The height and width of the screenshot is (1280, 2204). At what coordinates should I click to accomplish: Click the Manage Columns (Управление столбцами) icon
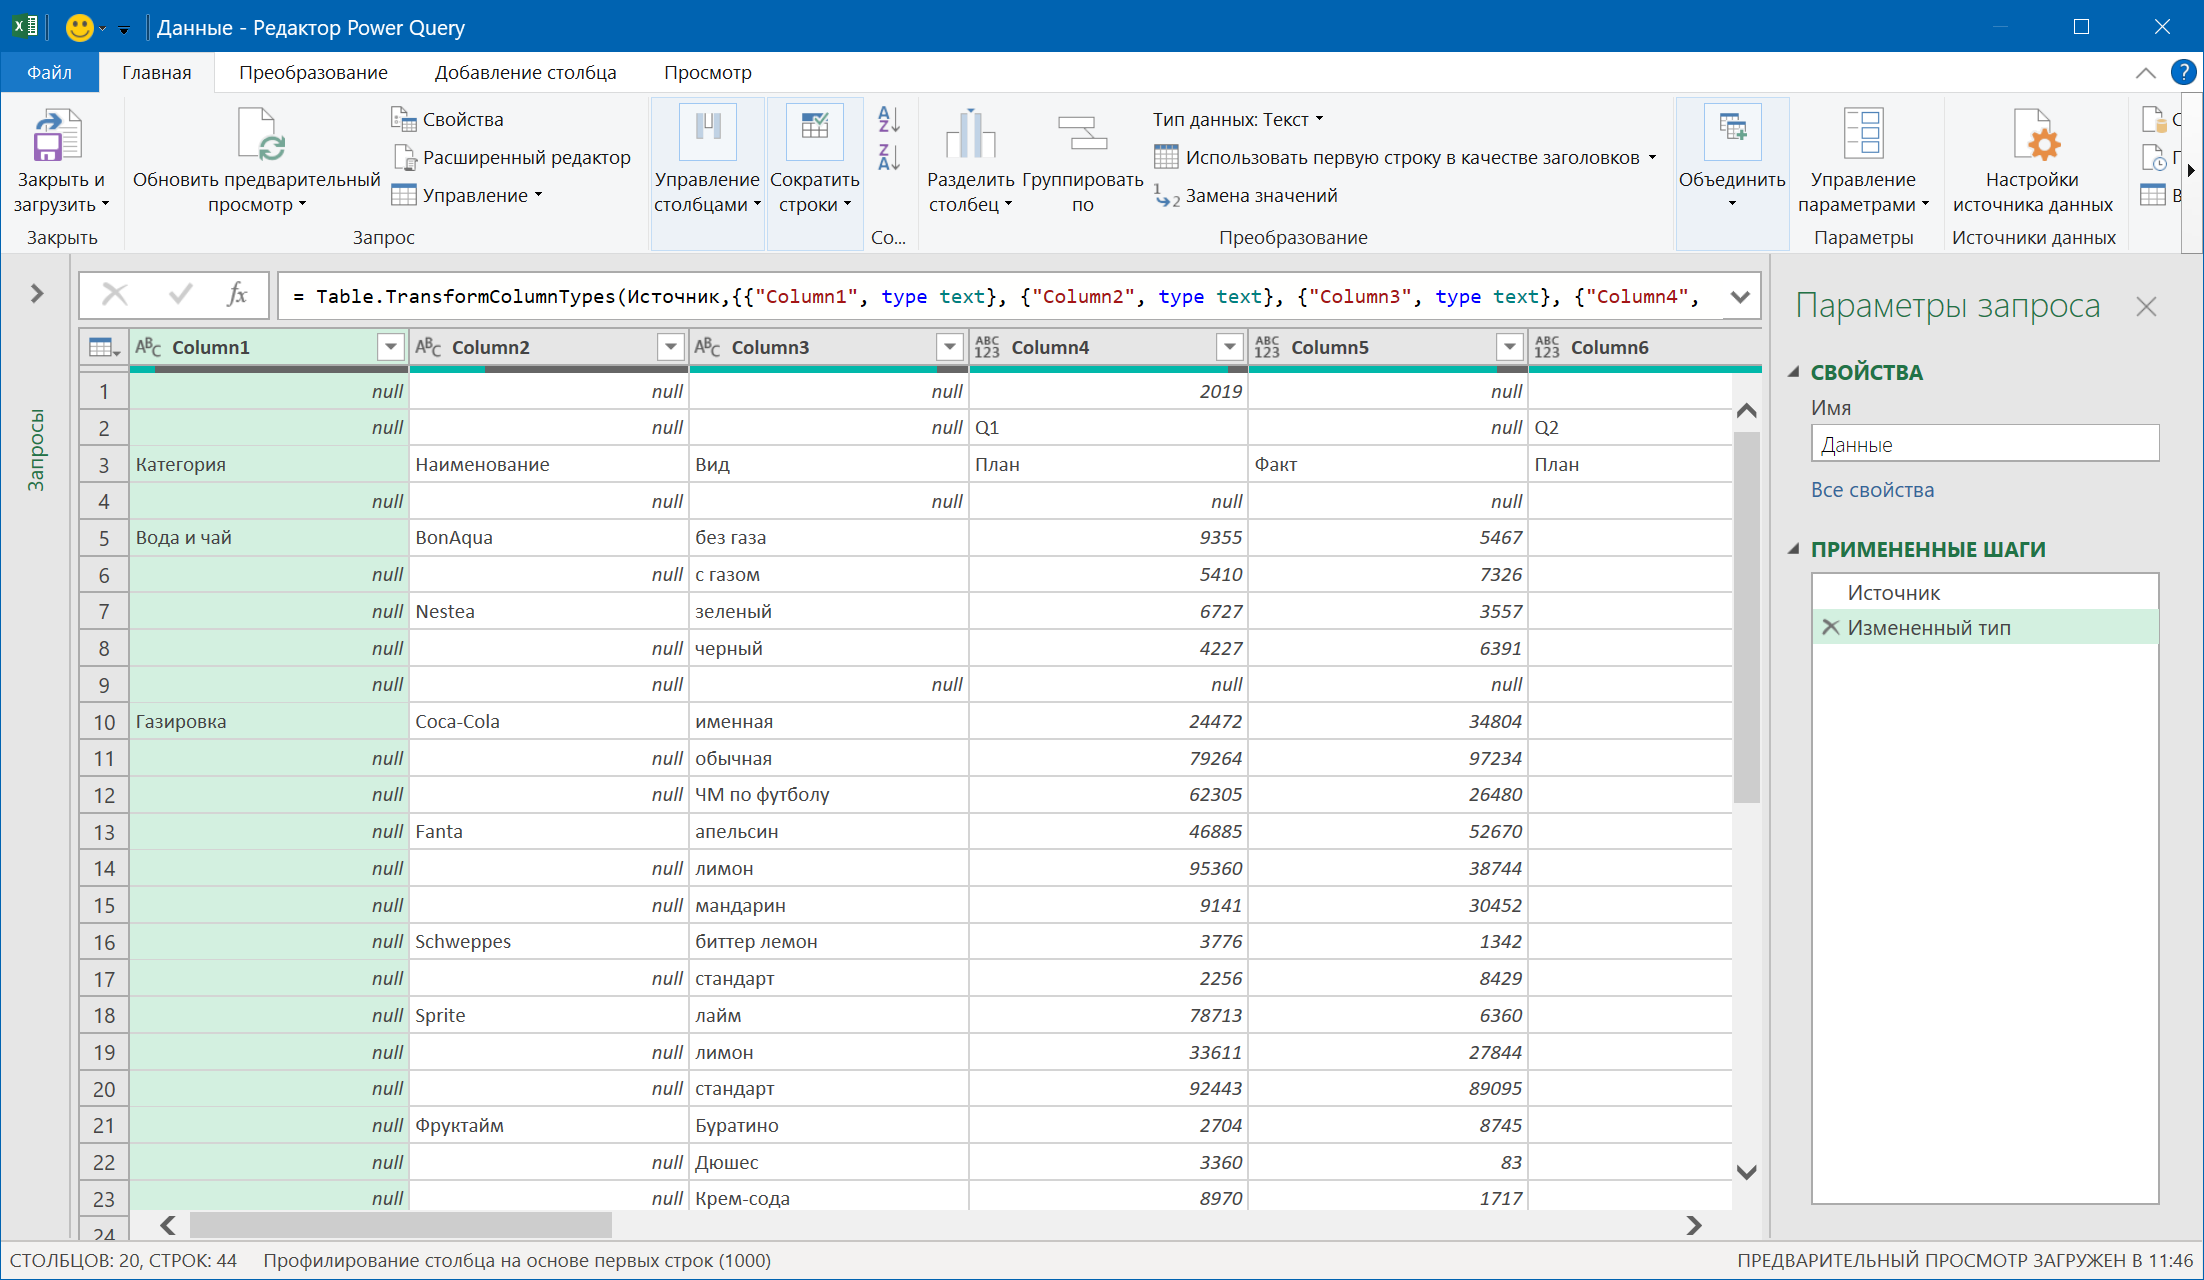click(x=707, y=131)
